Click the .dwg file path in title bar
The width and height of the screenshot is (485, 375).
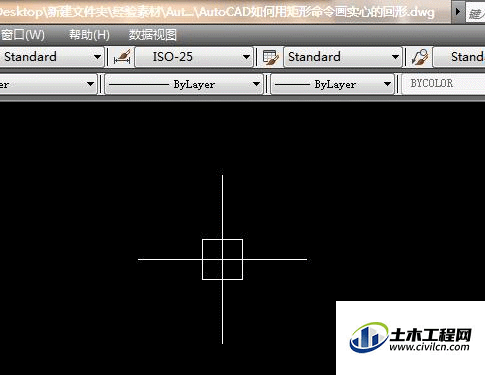point(217,12)
